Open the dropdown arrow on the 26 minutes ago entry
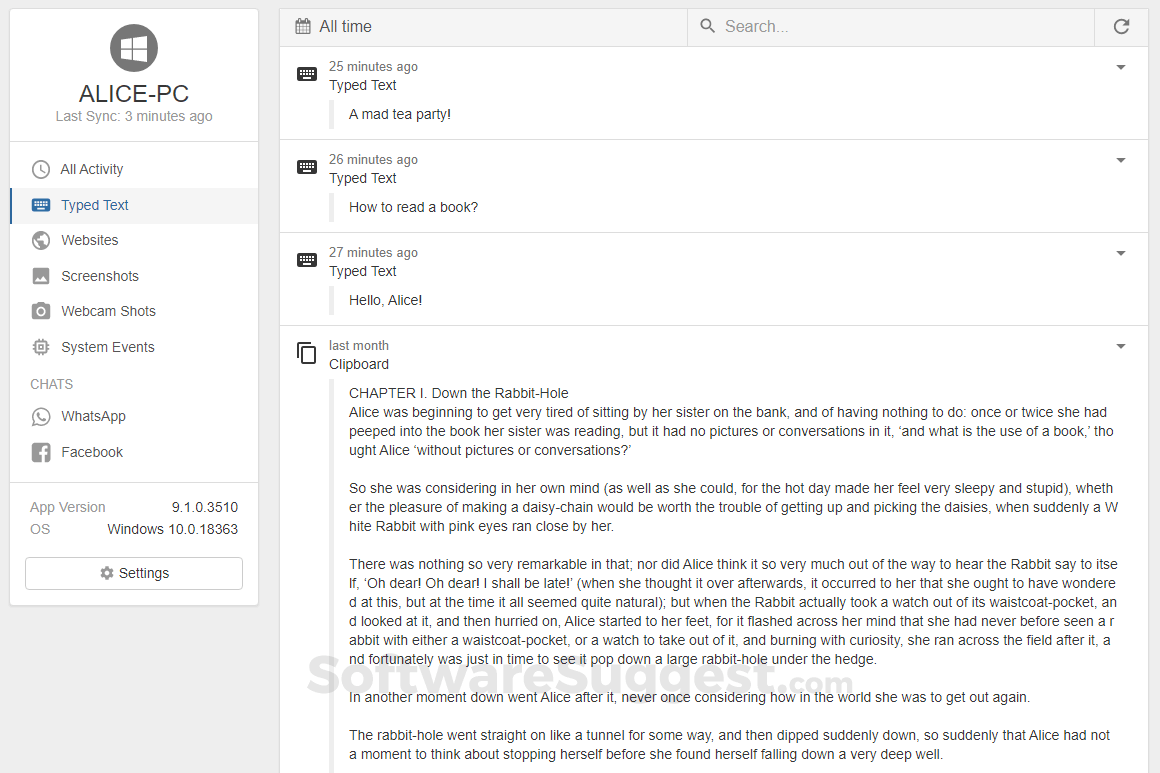1160x773 pixels. tap(1121, 161)
